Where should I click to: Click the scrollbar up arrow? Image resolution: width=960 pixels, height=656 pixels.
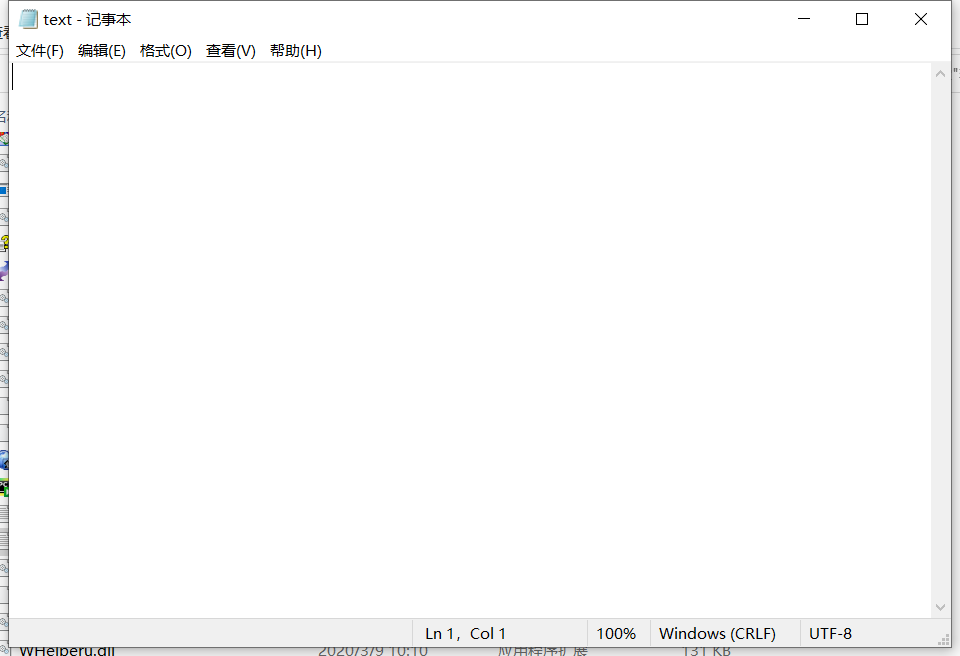click(940, 74)
